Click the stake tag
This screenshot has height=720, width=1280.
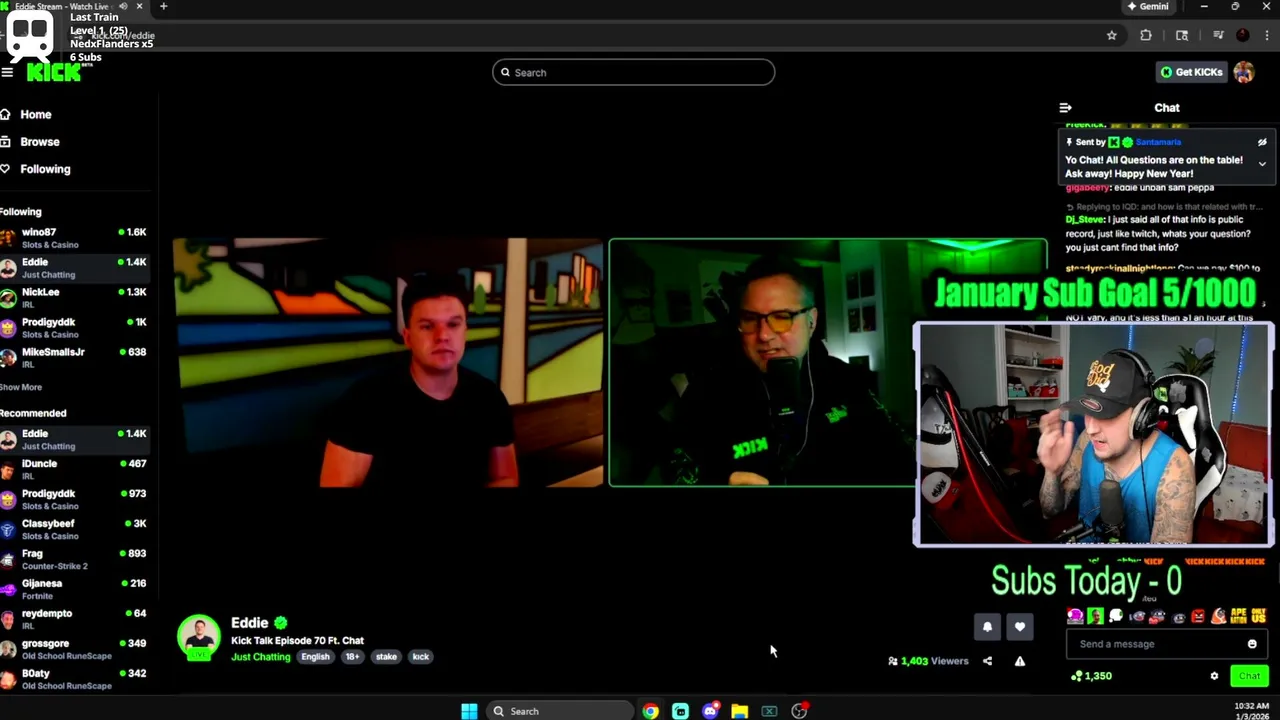386,657
